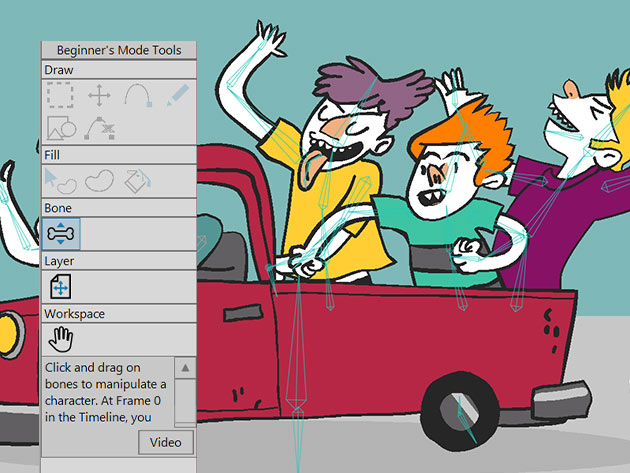
Task: Select the Draw Shape tool
Action: (61, 128)
